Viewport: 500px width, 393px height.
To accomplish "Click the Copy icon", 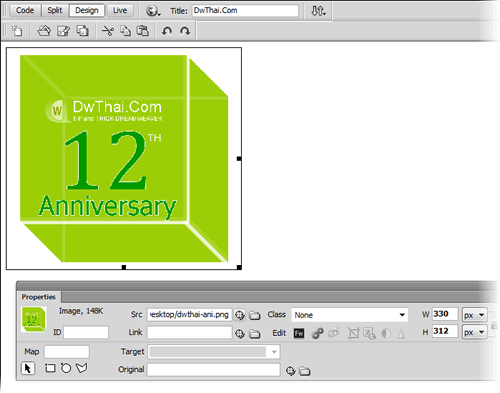I will click(125, 31).
